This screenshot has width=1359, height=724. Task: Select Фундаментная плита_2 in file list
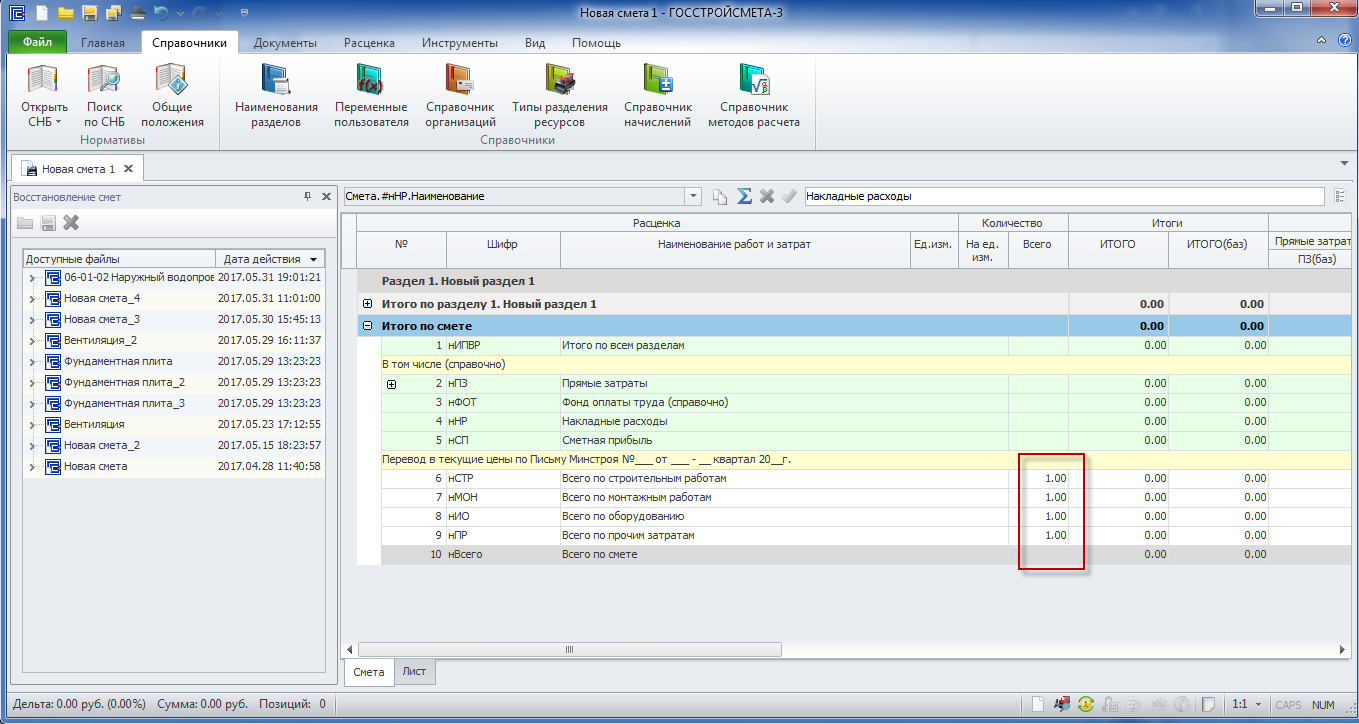(125, 382)
